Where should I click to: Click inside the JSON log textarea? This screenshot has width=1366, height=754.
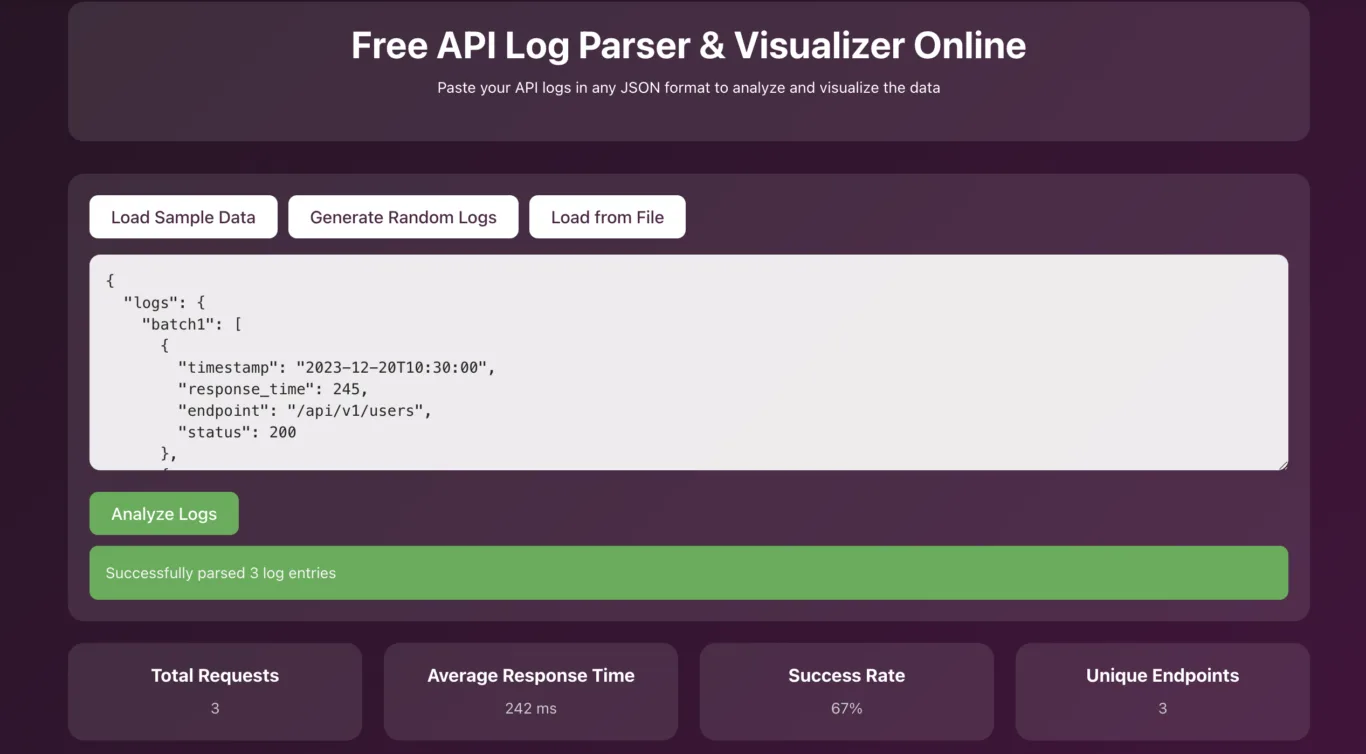click(688, 362)
